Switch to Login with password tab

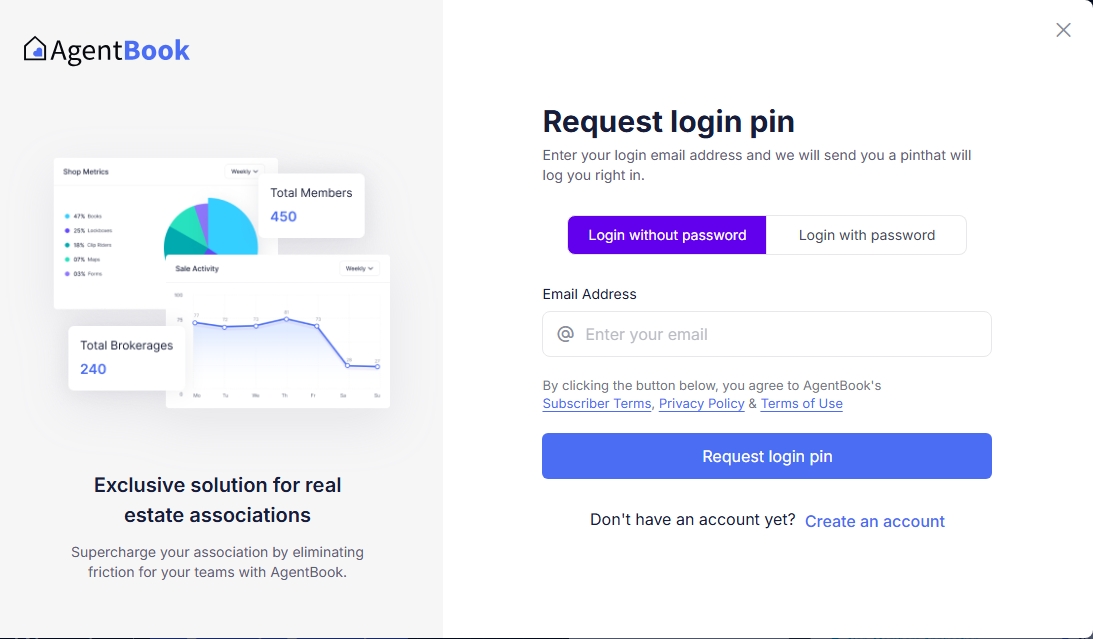click(866, 235)
